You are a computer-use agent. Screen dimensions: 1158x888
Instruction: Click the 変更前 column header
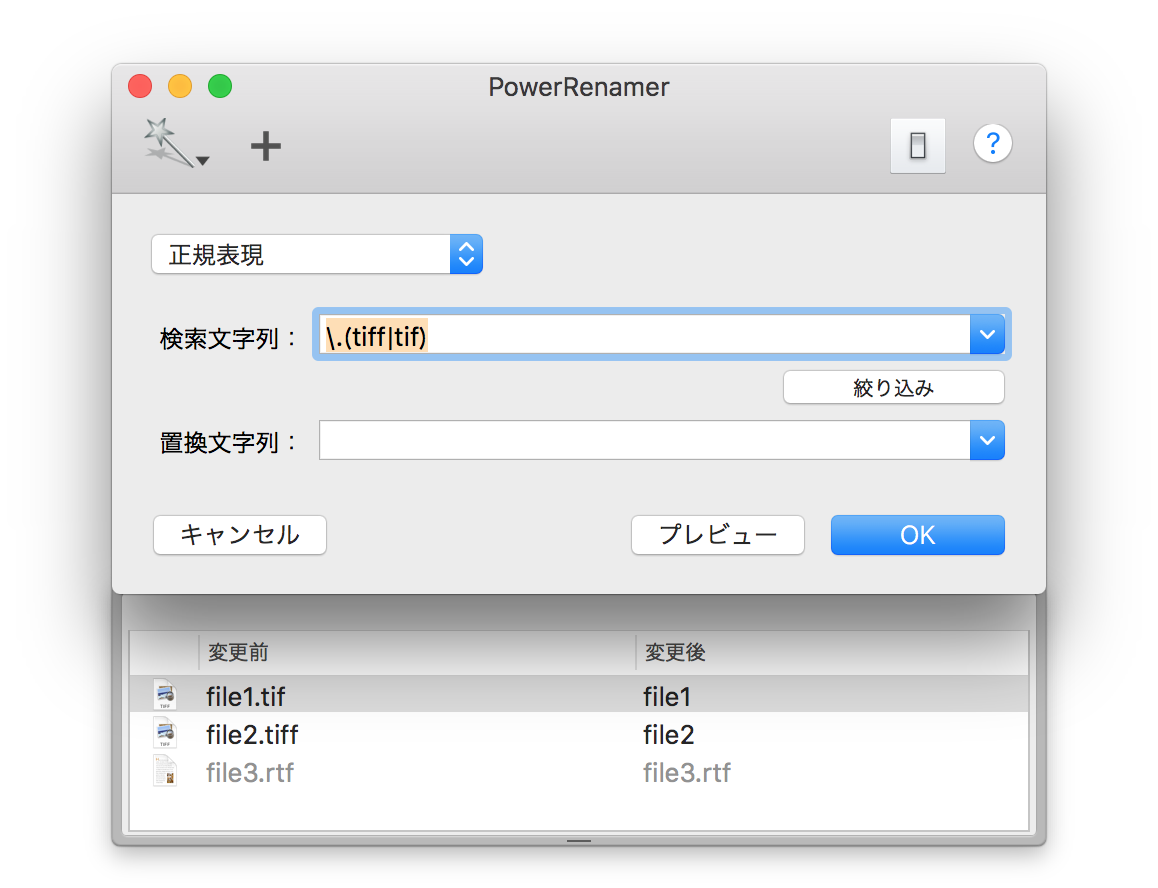tap(415, 653)
